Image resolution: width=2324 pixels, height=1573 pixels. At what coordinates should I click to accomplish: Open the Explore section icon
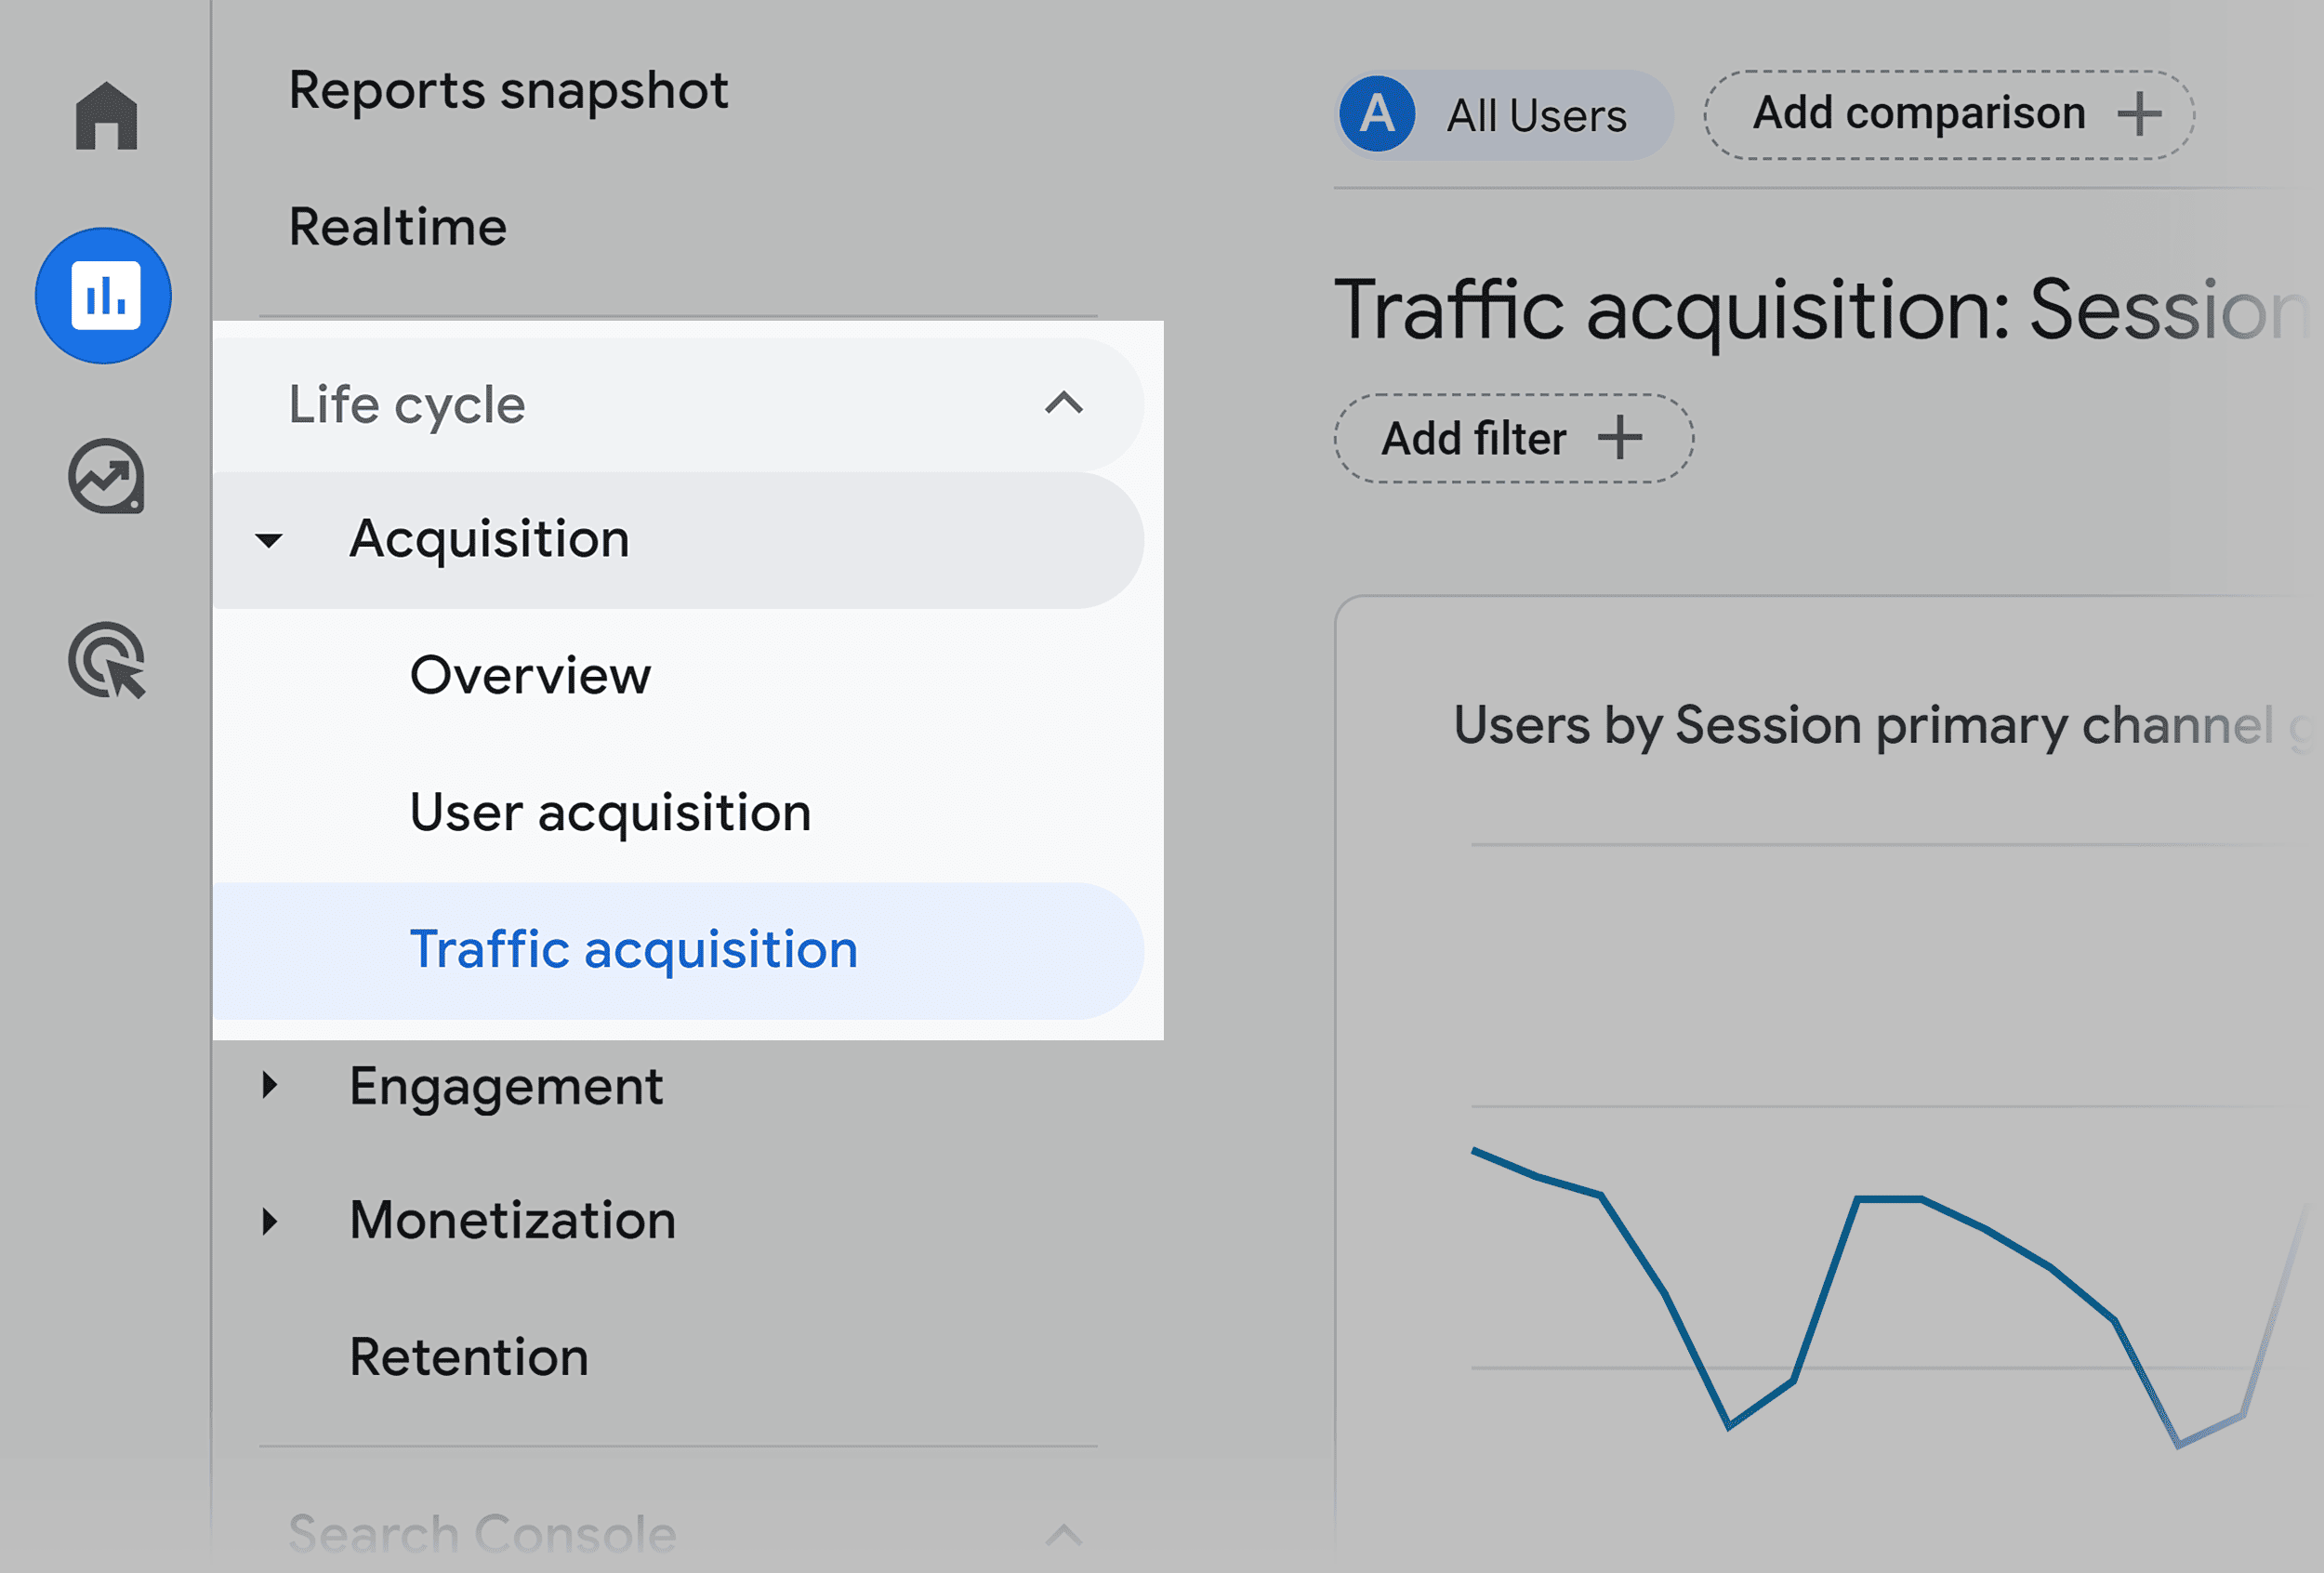(x=104, y=477)
